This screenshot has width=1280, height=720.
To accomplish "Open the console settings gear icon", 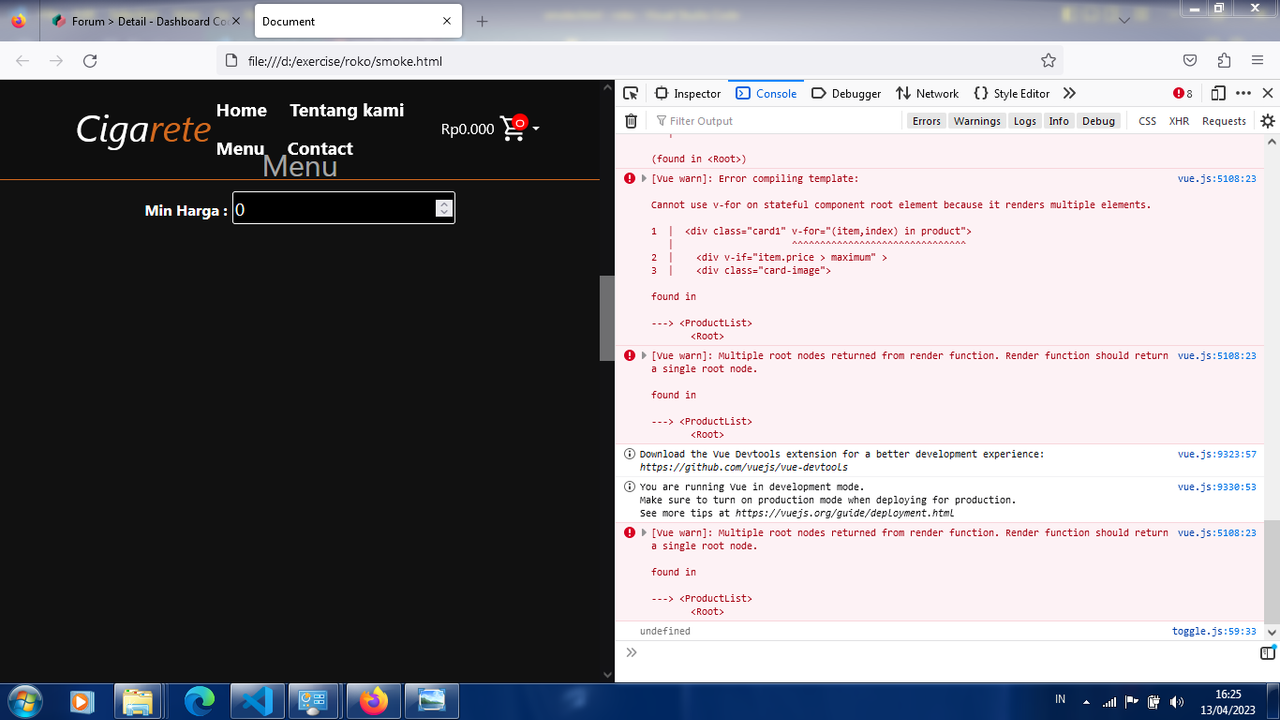I will (1267, 121).
